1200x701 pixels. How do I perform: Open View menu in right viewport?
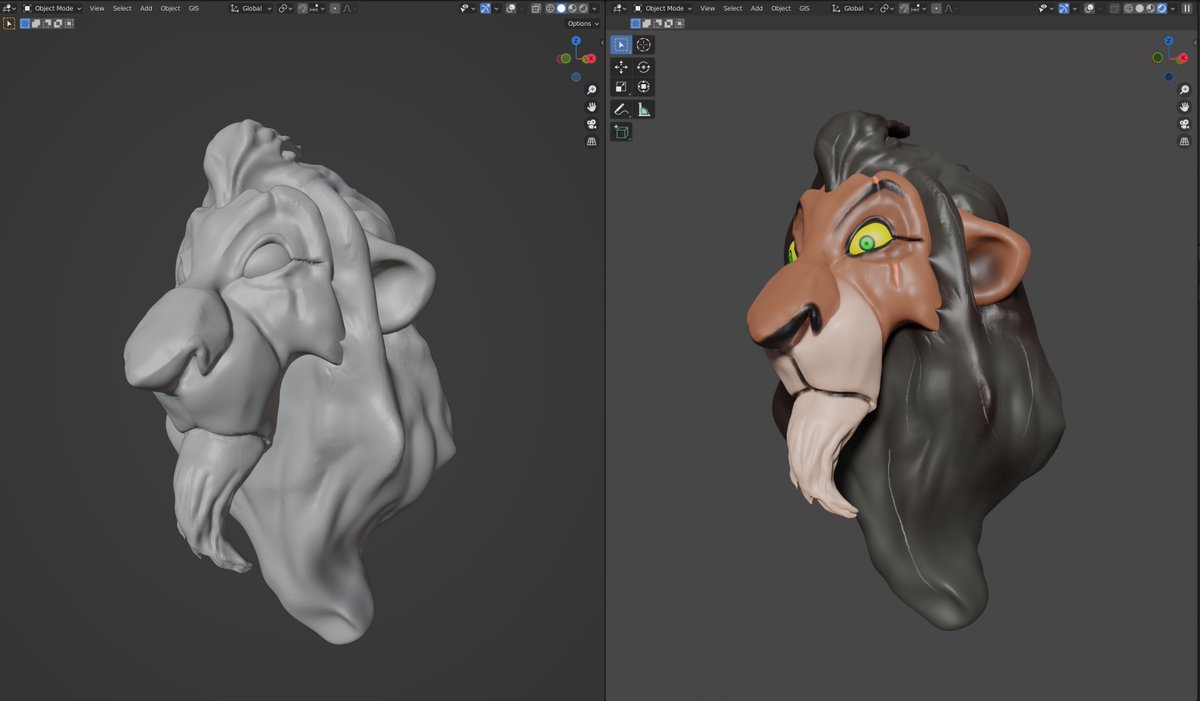point(707,8)
